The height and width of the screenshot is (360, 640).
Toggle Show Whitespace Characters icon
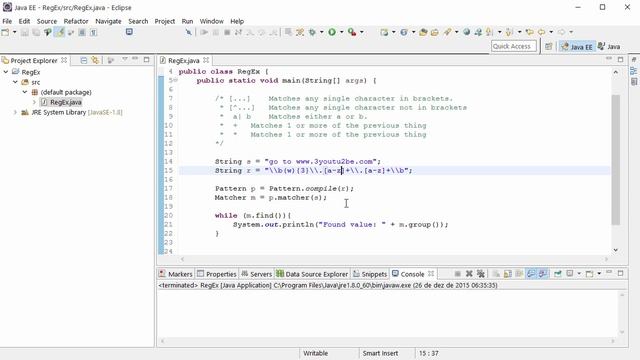(93, 32)
